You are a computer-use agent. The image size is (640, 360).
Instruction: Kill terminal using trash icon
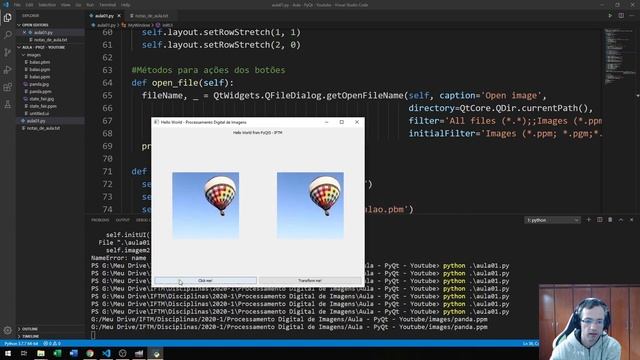(x=610, y=220)
